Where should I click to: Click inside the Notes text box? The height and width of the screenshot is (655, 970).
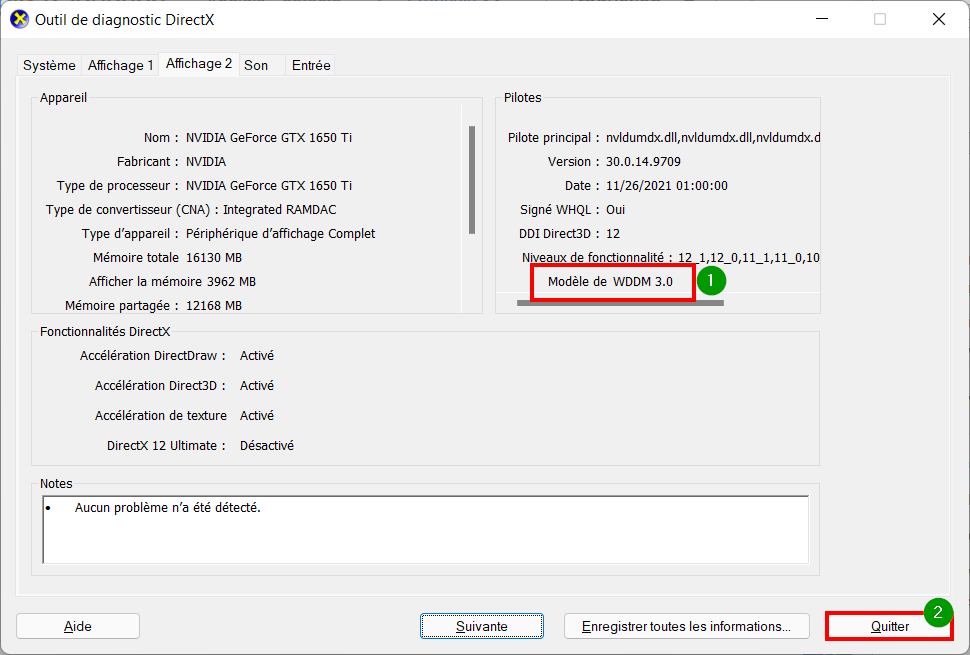[x=426, y=529]
